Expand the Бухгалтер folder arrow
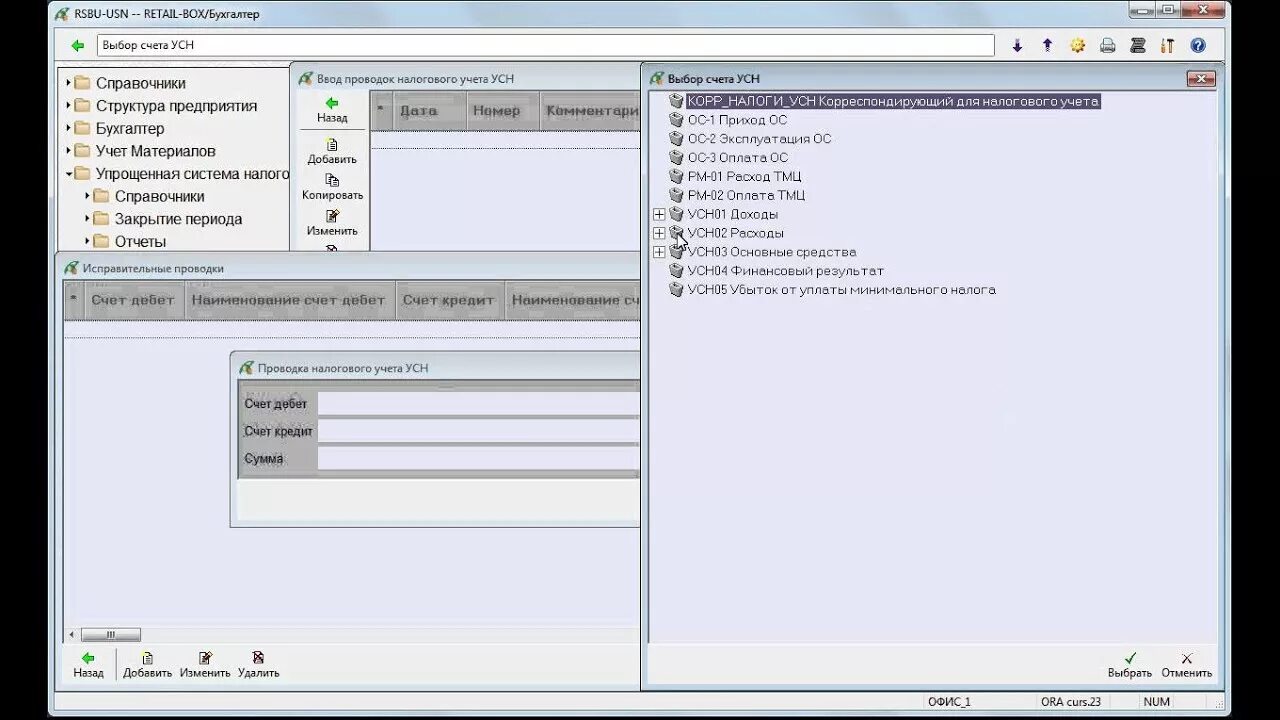The height and width of the screenshot is (720, 1280). point(68,128)
